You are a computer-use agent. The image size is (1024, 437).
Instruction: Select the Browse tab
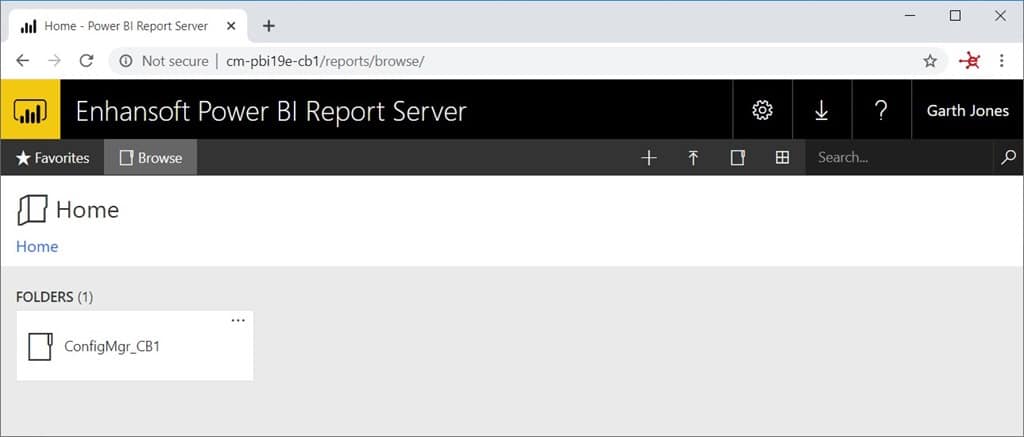pos(150,158)
